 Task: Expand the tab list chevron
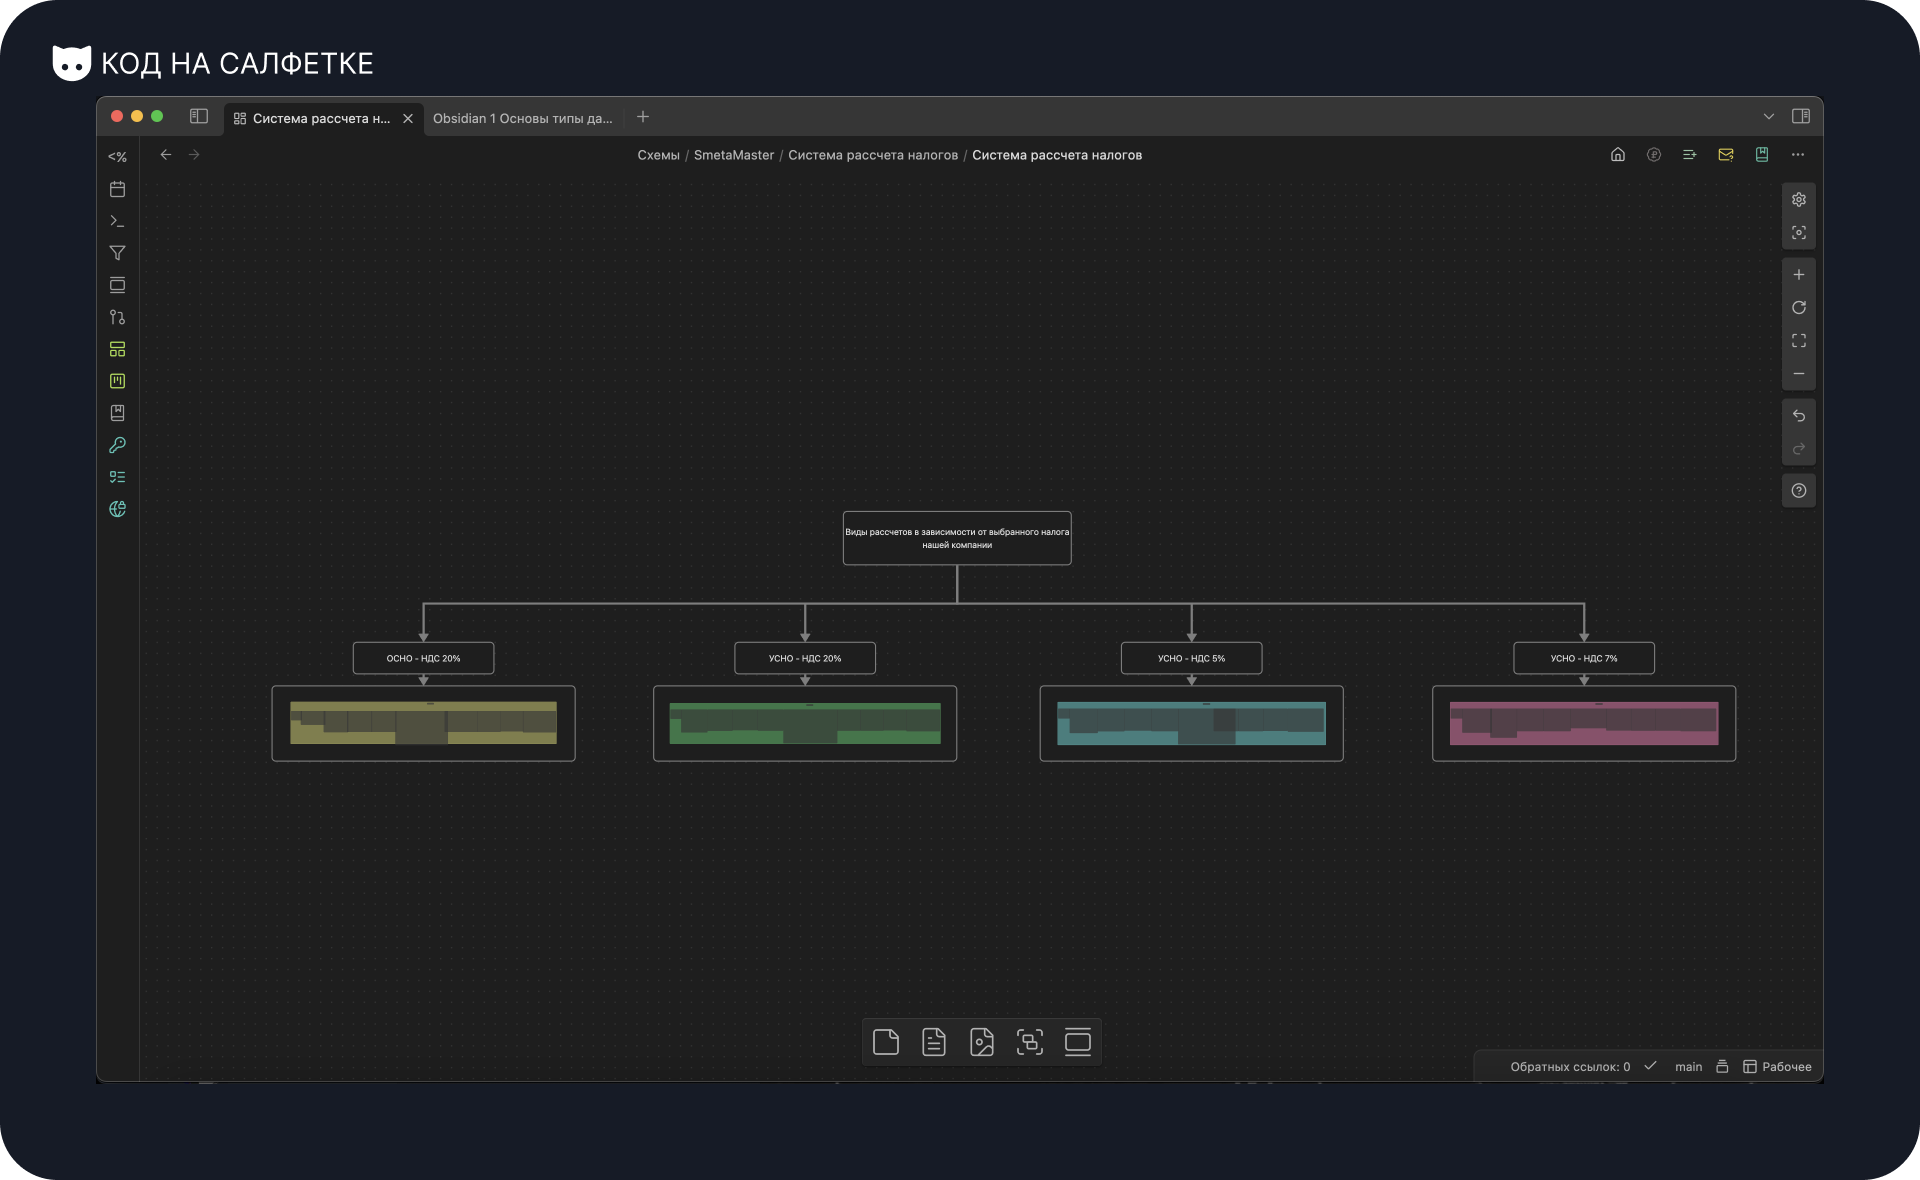point(1768,117)
